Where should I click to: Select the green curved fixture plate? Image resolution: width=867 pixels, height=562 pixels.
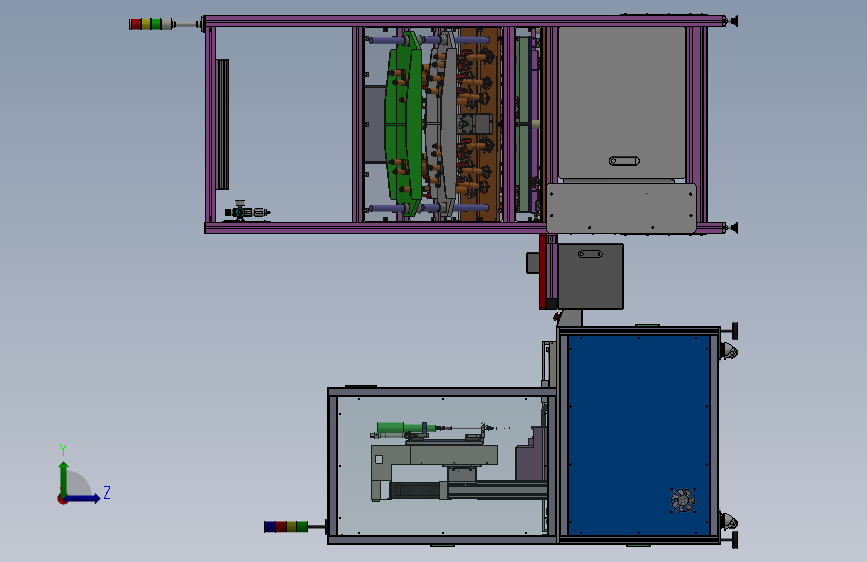tap(404, 124)
